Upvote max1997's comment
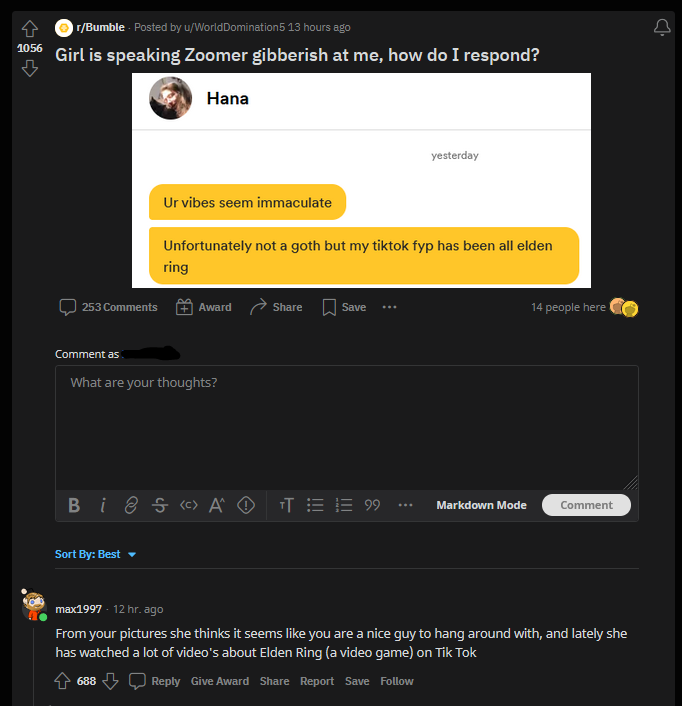This screenshot has width=682, height=706. (62, 681)
